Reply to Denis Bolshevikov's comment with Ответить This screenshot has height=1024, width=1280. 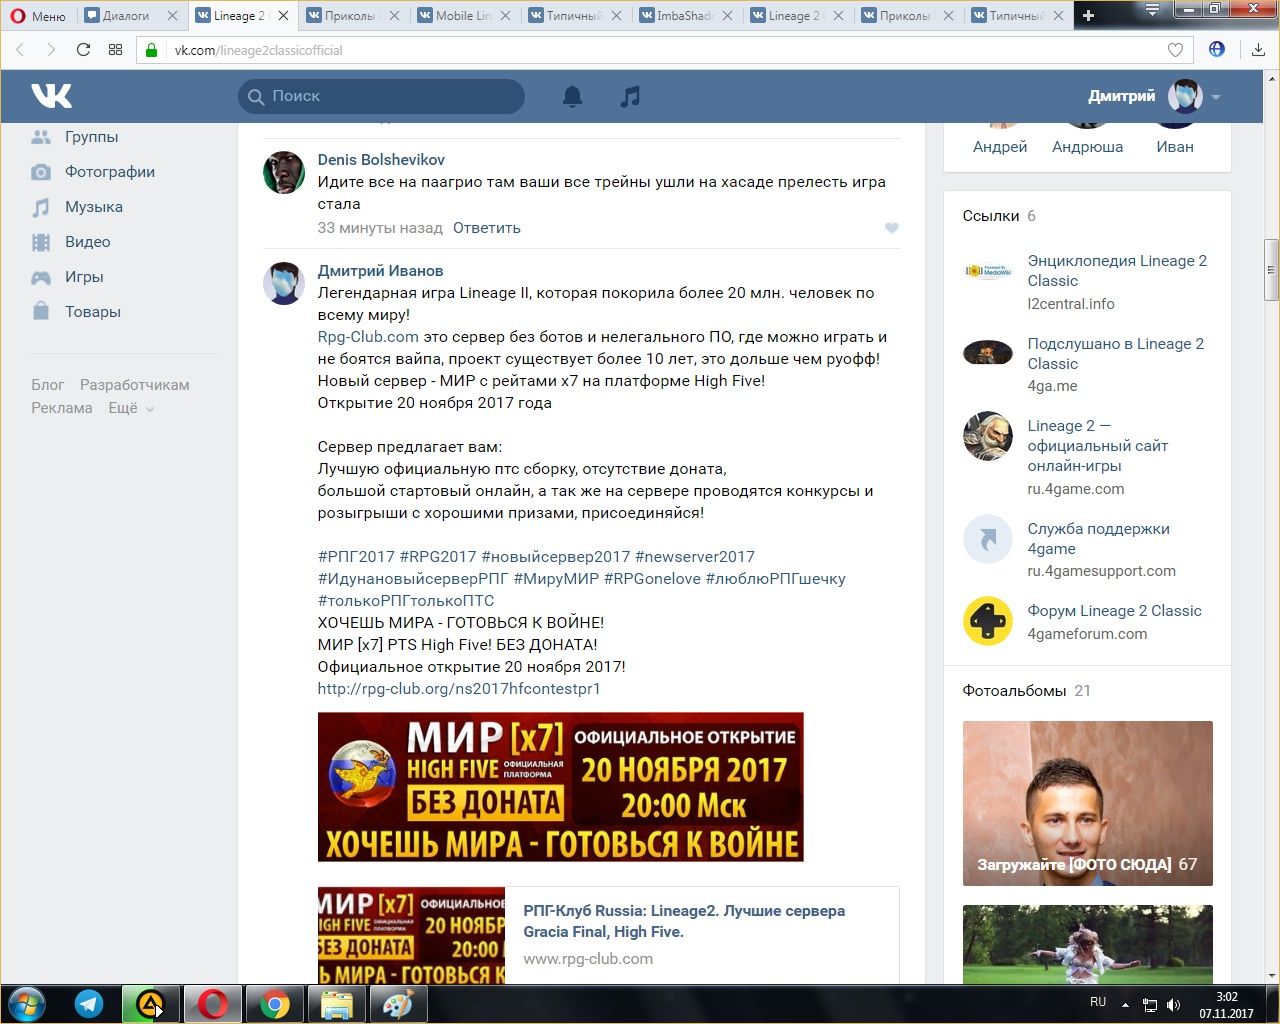(487, 228)
